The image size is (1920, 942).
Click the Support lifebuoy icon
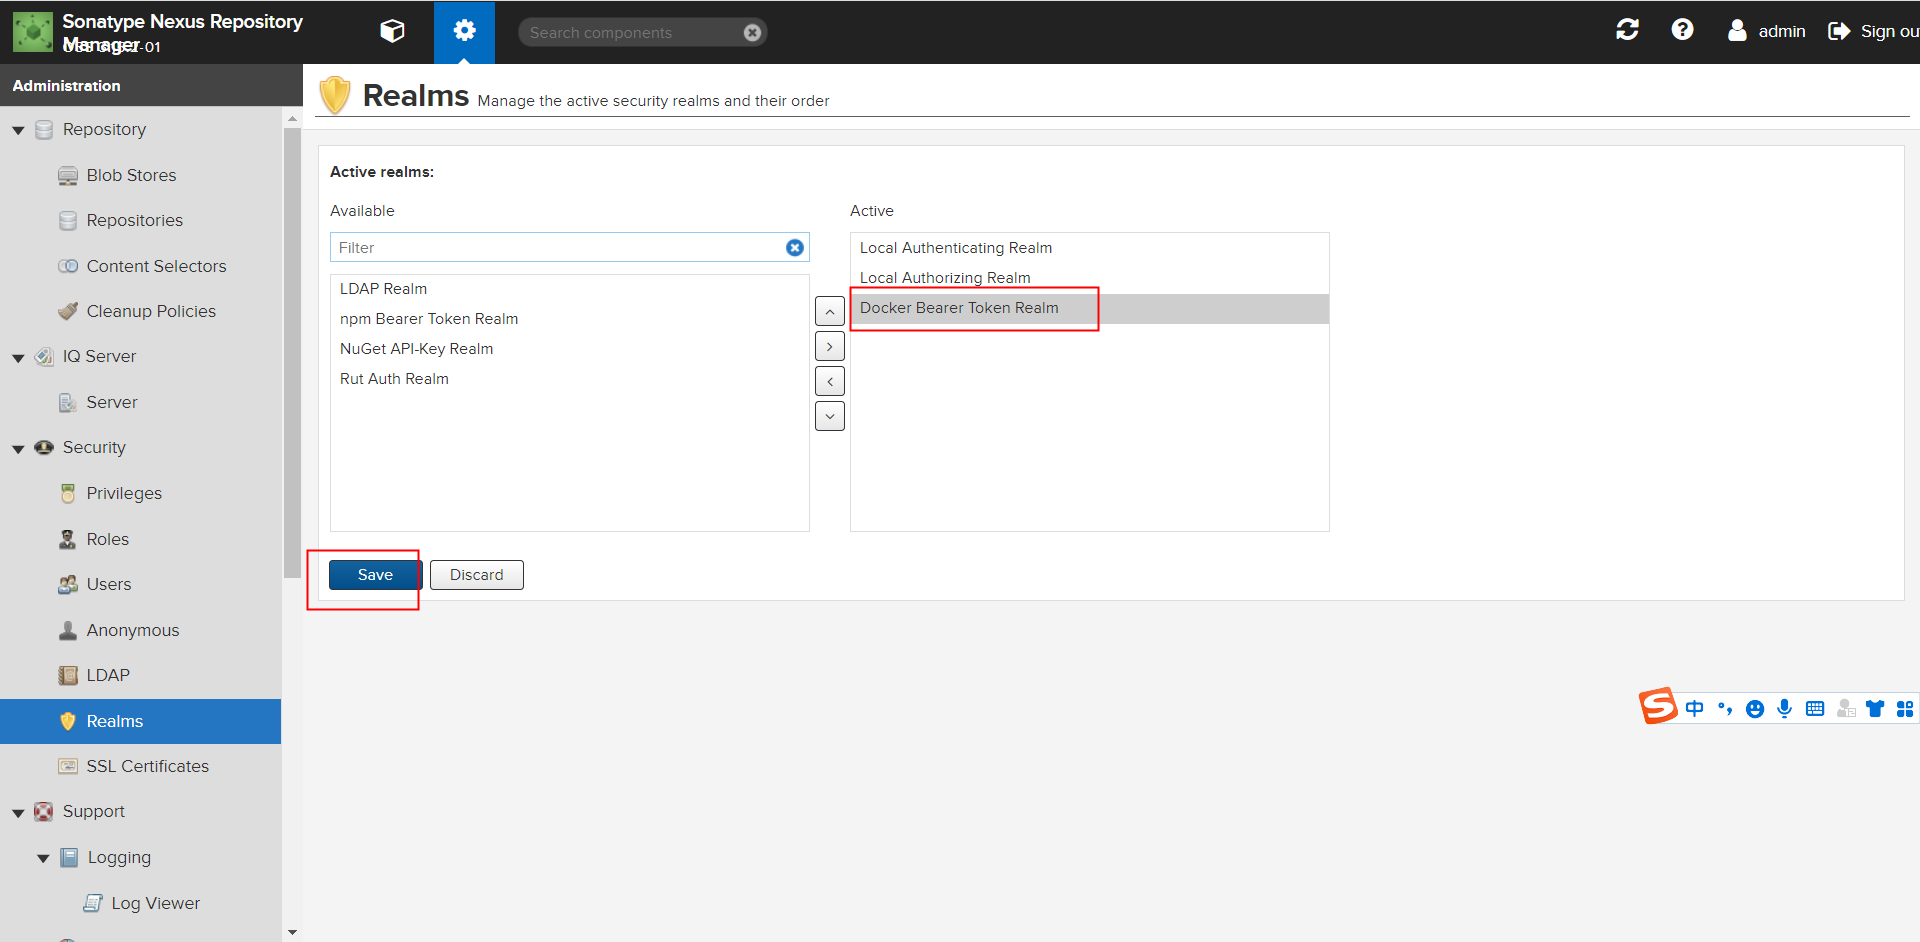(x=44, y=811)
